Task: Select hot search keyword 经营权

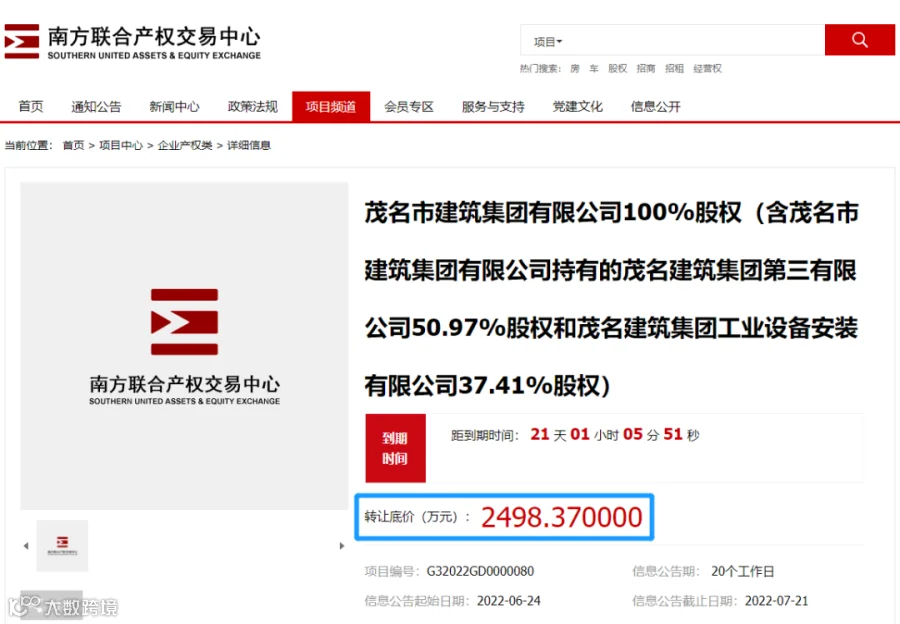Action: pos(707,68)
